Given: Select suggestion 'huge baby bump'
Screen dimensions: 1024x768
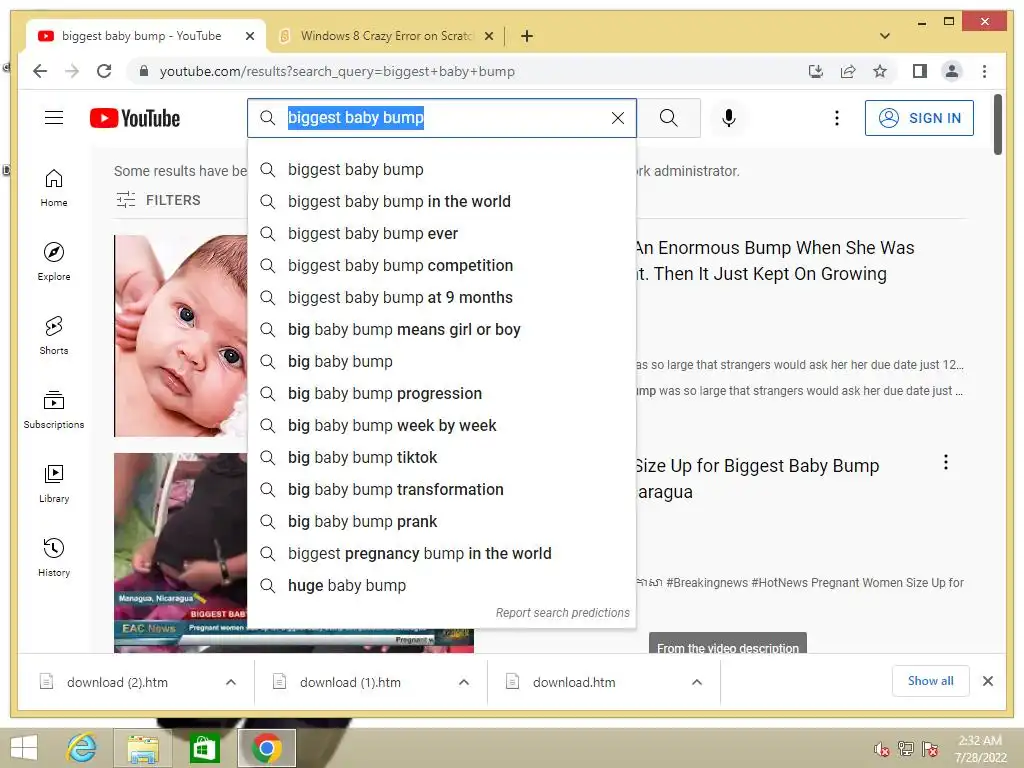Looking at the screenshot, I should [441, 585].
